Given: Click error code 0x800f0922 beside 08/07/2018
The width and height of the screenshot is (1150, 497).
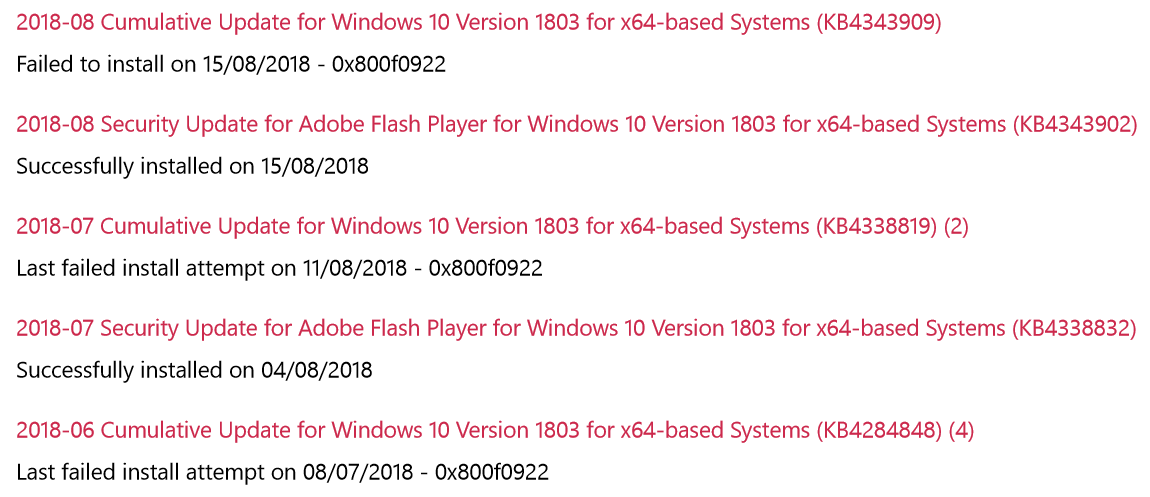Looking at the screenshot, I should 492,472.
